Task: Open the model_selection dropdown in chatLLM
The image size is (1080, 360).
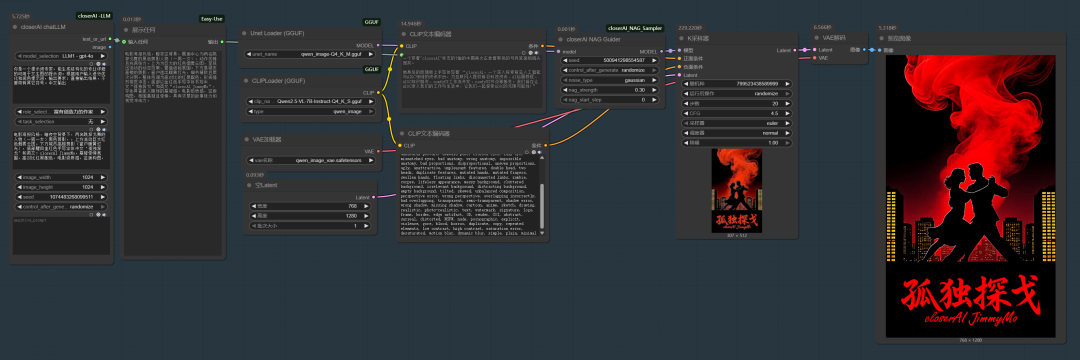Action: (x=61, y=56)
